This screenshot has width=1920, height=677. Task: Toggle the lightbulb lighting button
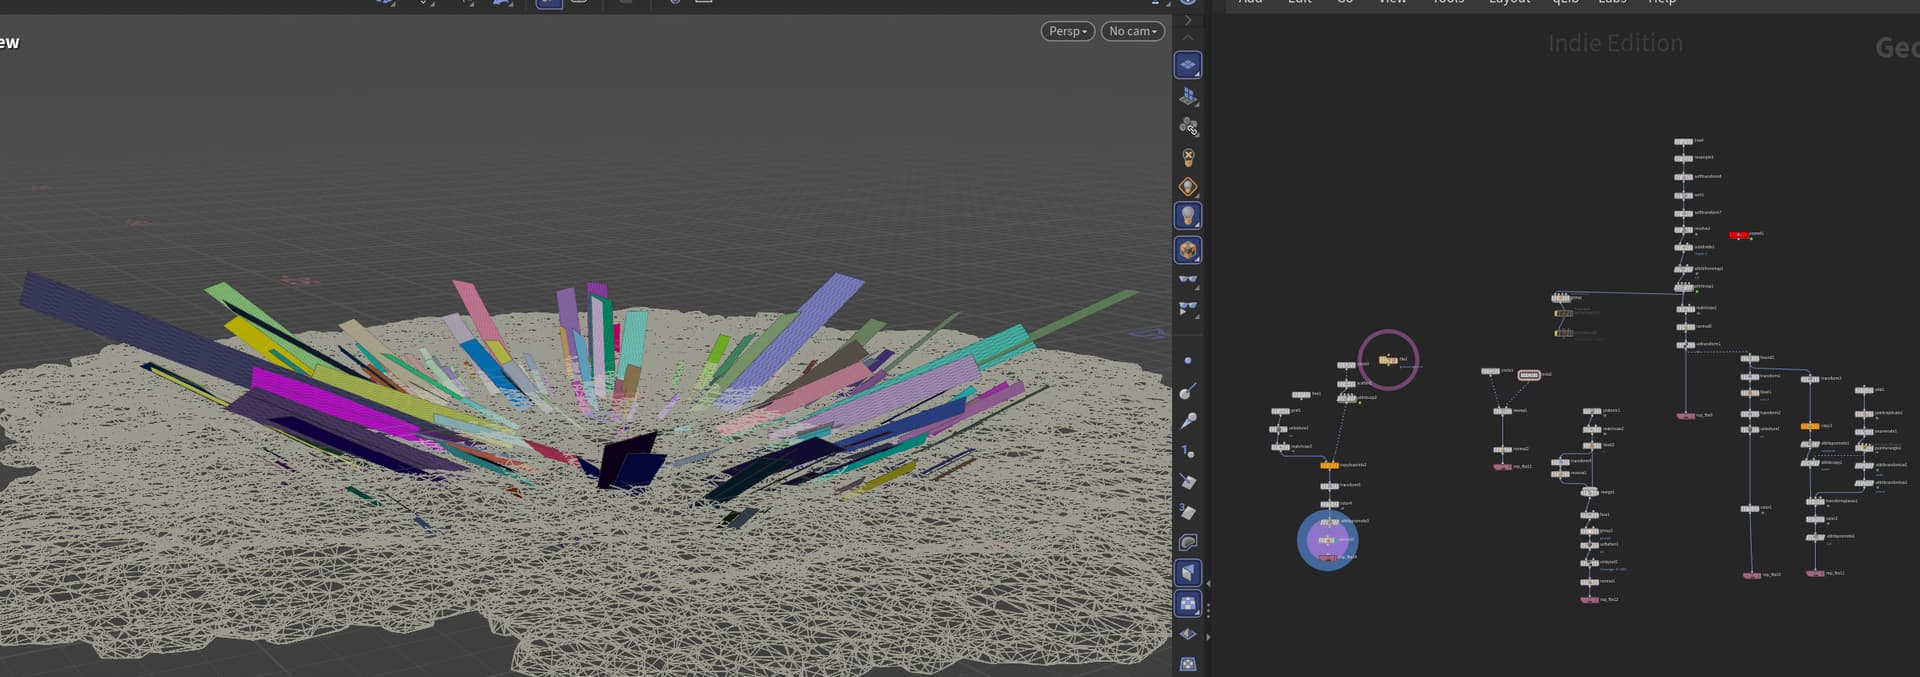[x=1188, y=216]
